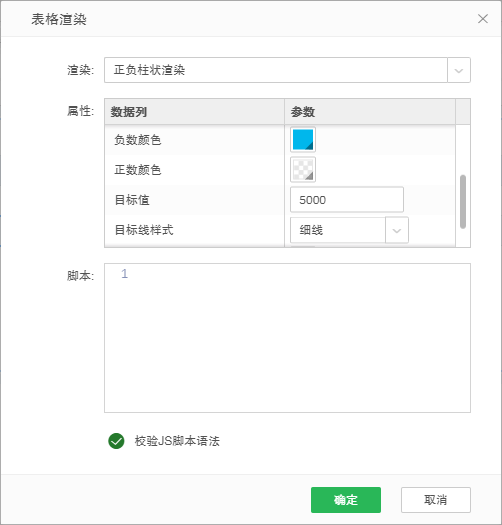Click the property table vertical scrollbar thumb
This screenshot has width=502, height=525.
[463, 202]
